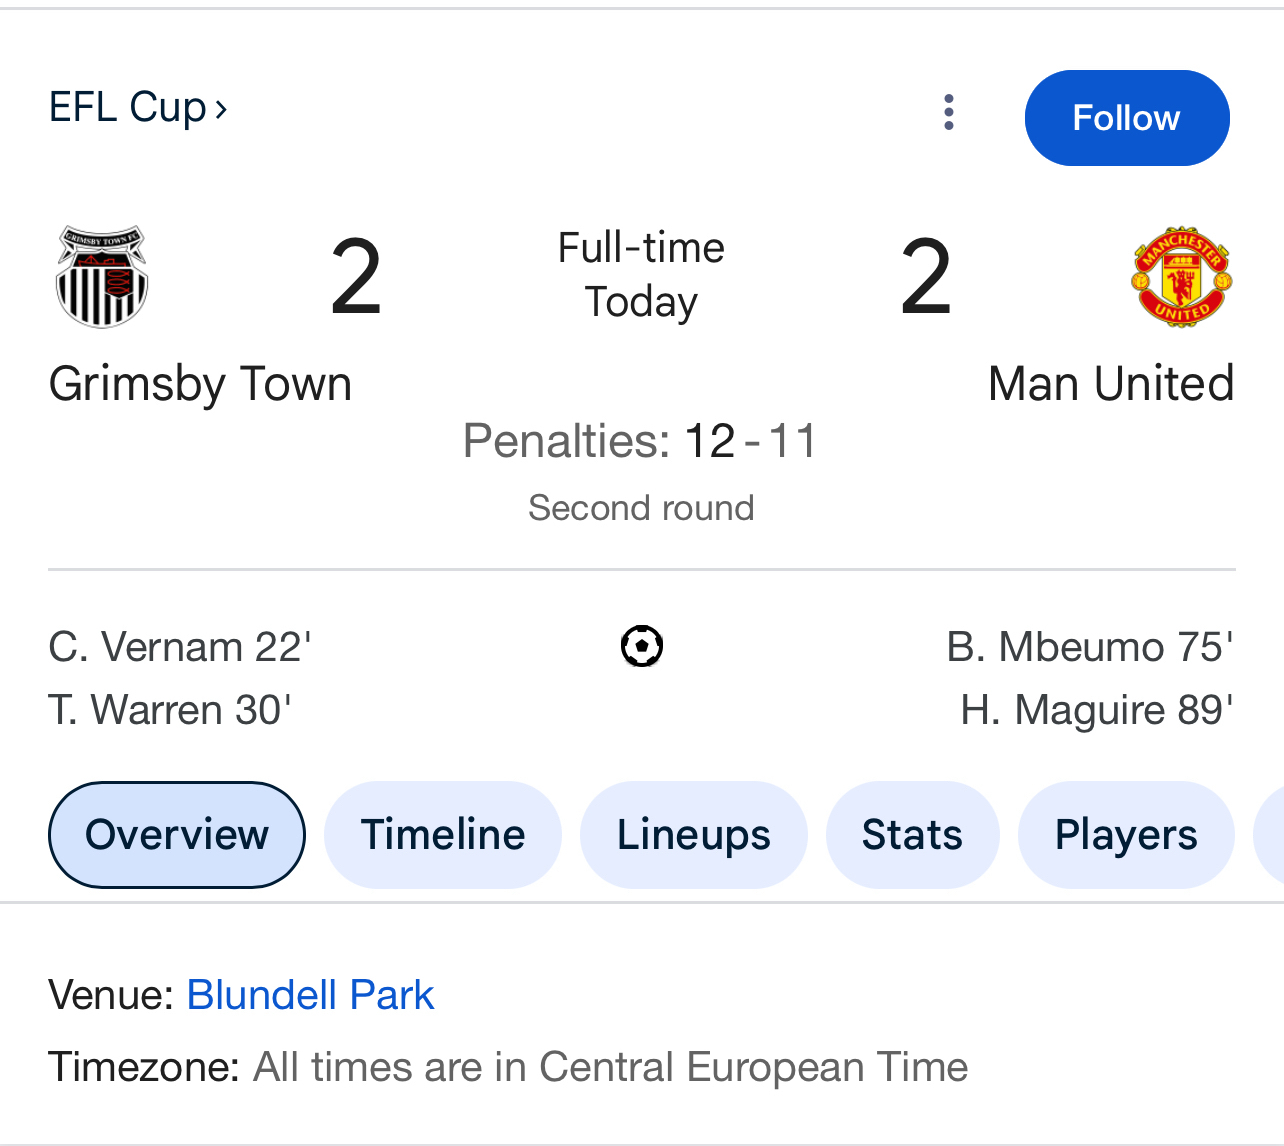
Task: Click the Grimsby Town team name
Action: click(200, 384)
